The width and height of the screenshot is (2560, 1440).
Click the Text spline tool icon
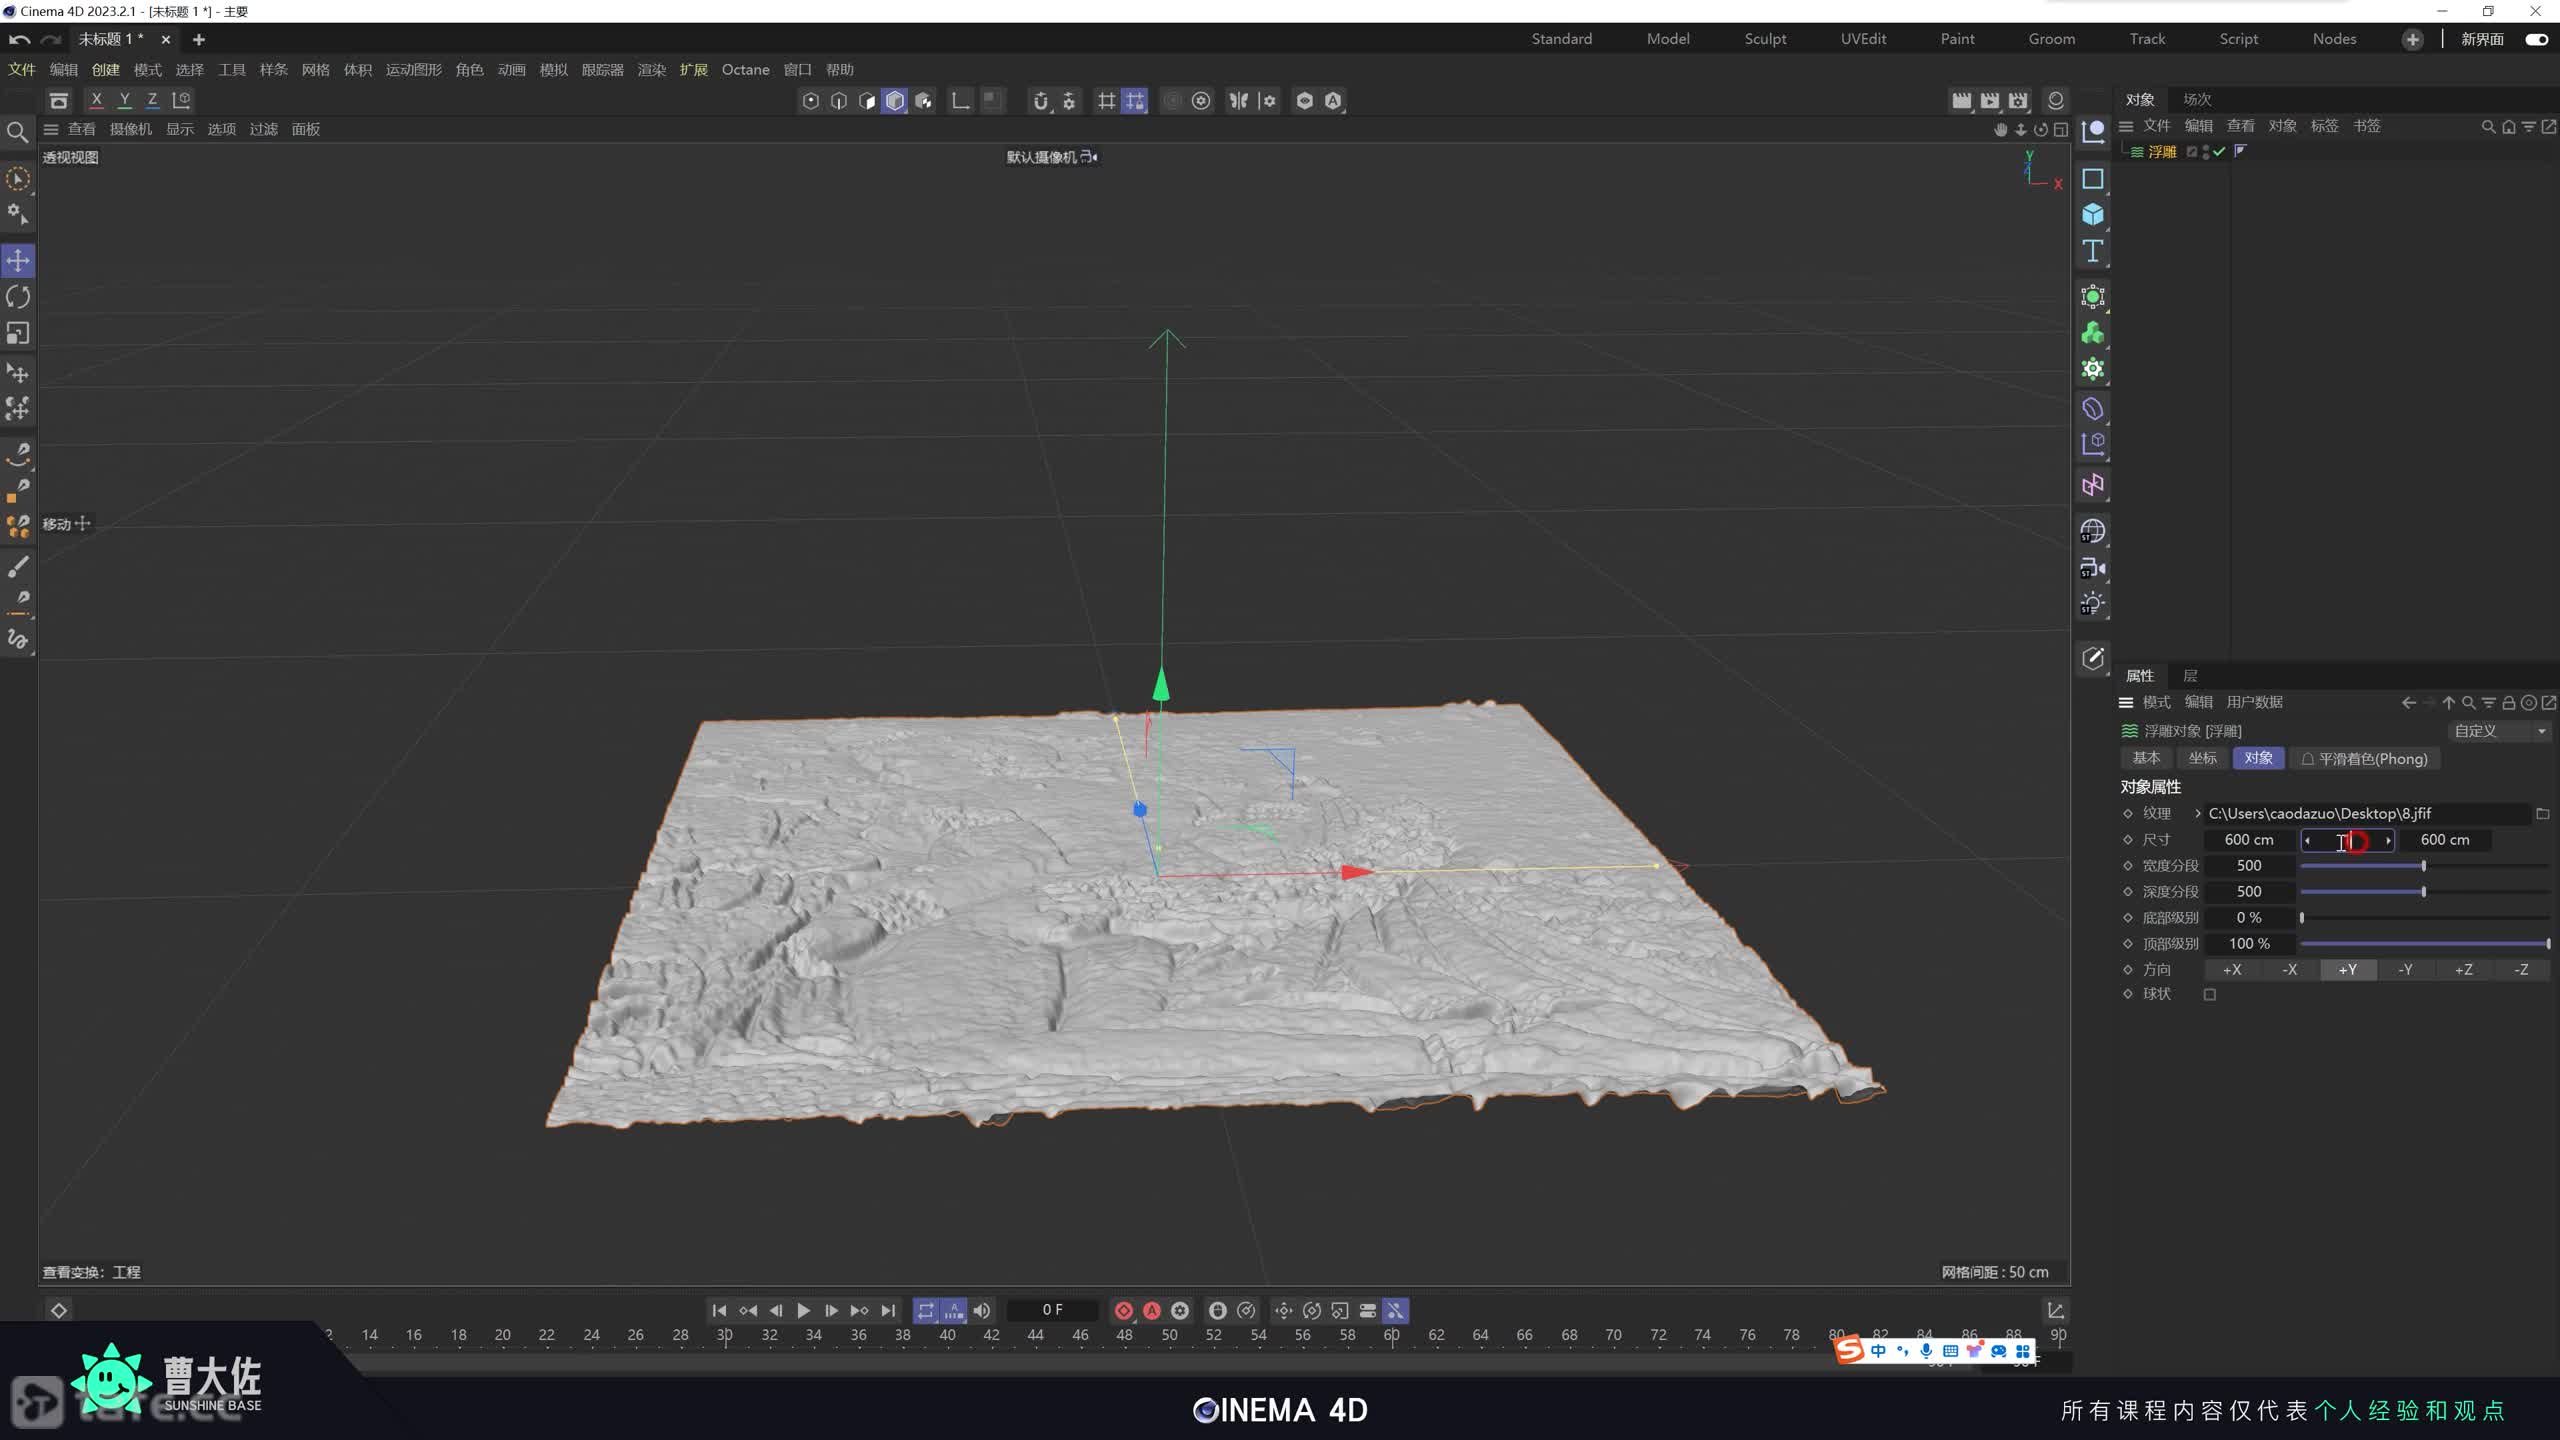tap(2092, 251)
